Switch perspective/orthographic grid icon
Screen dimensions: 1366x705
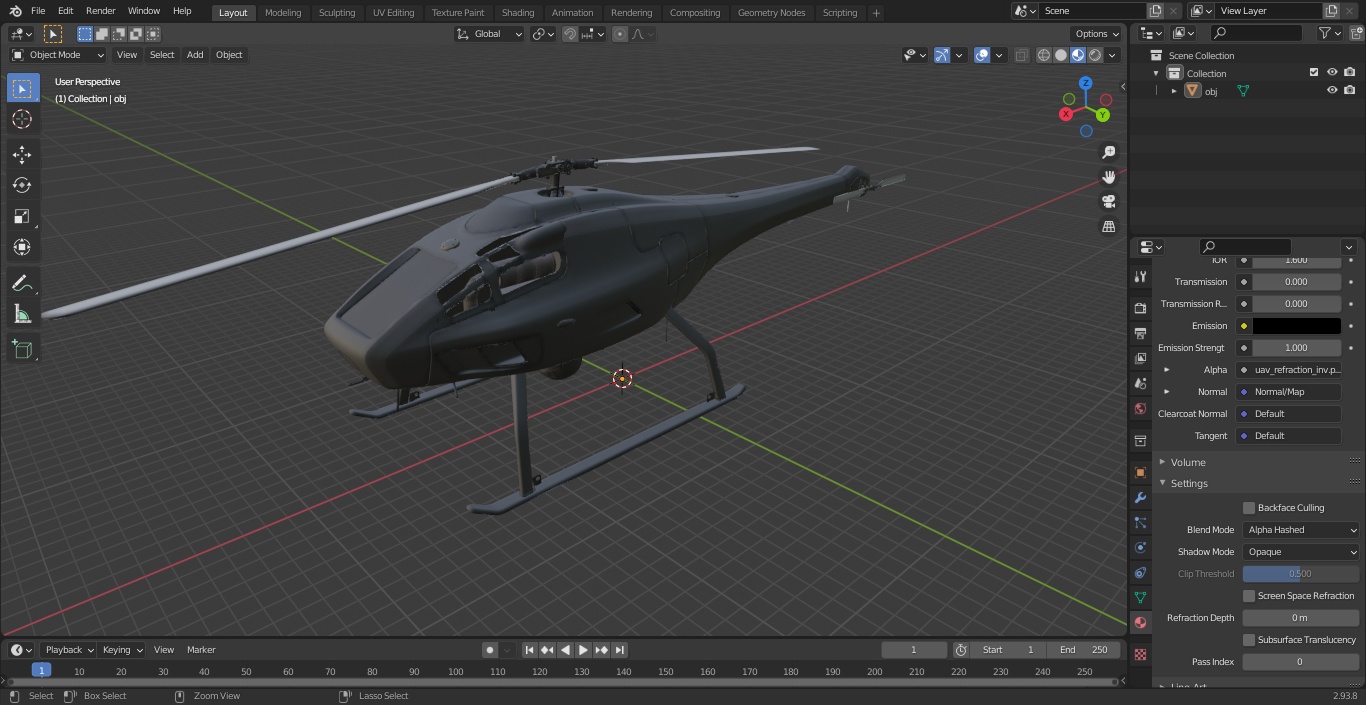[x=1108, y=227]
